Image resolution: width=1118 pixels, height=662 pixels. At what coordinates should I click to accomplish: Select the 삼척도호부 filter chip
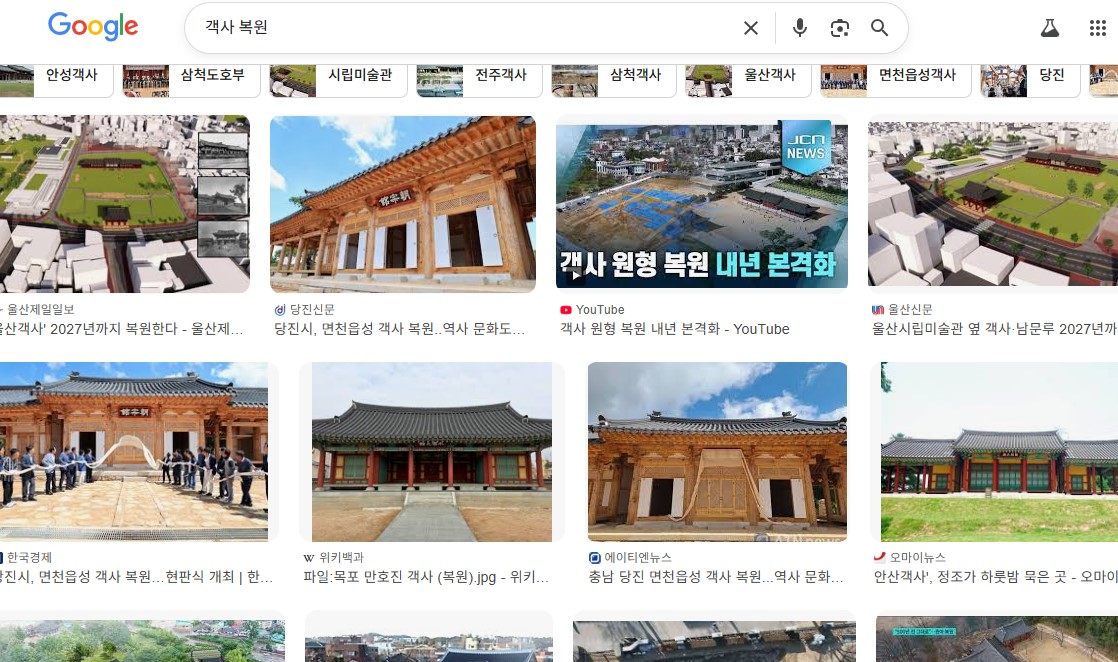click(191, 80)
